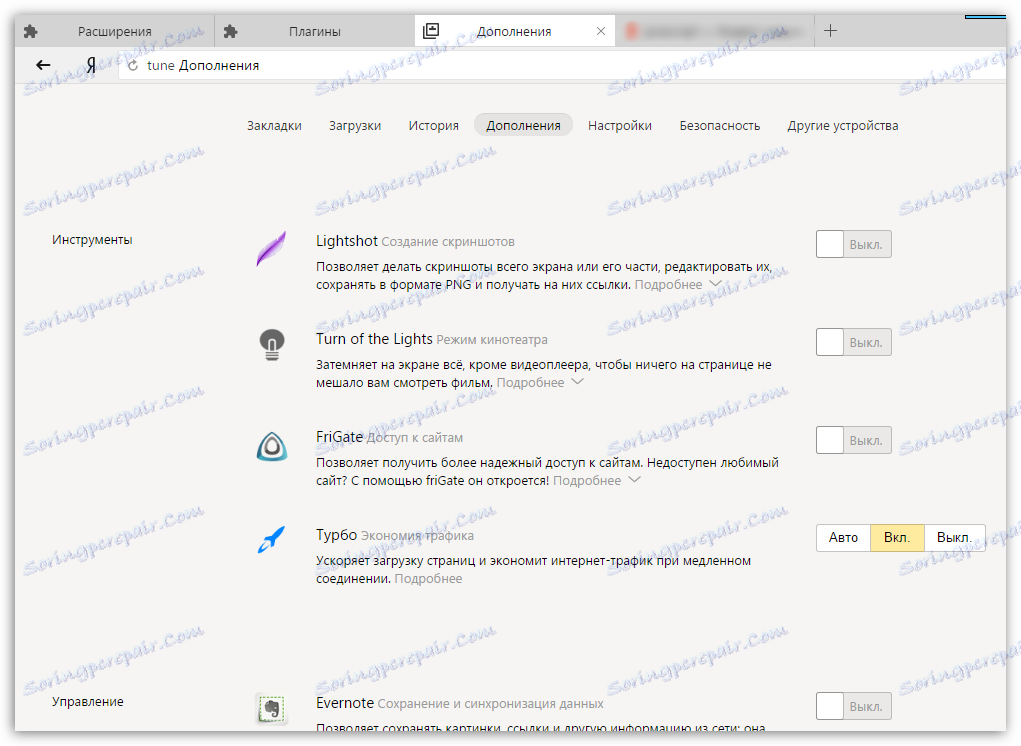This screenshot has height=746, width=1021.
Task: Open the Закладки section
Action: (274, 126)
